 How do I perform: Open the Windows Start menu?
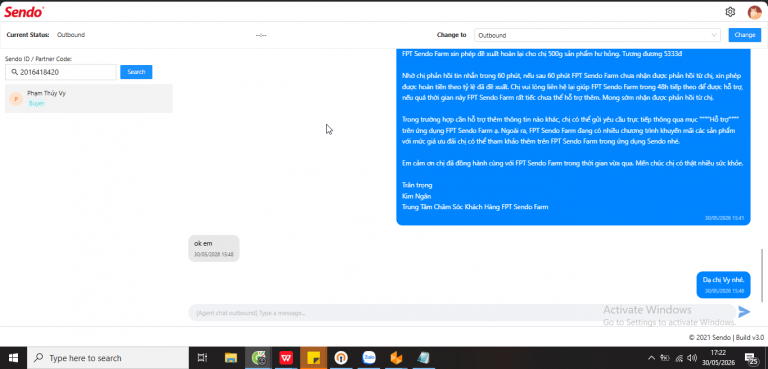13,358
